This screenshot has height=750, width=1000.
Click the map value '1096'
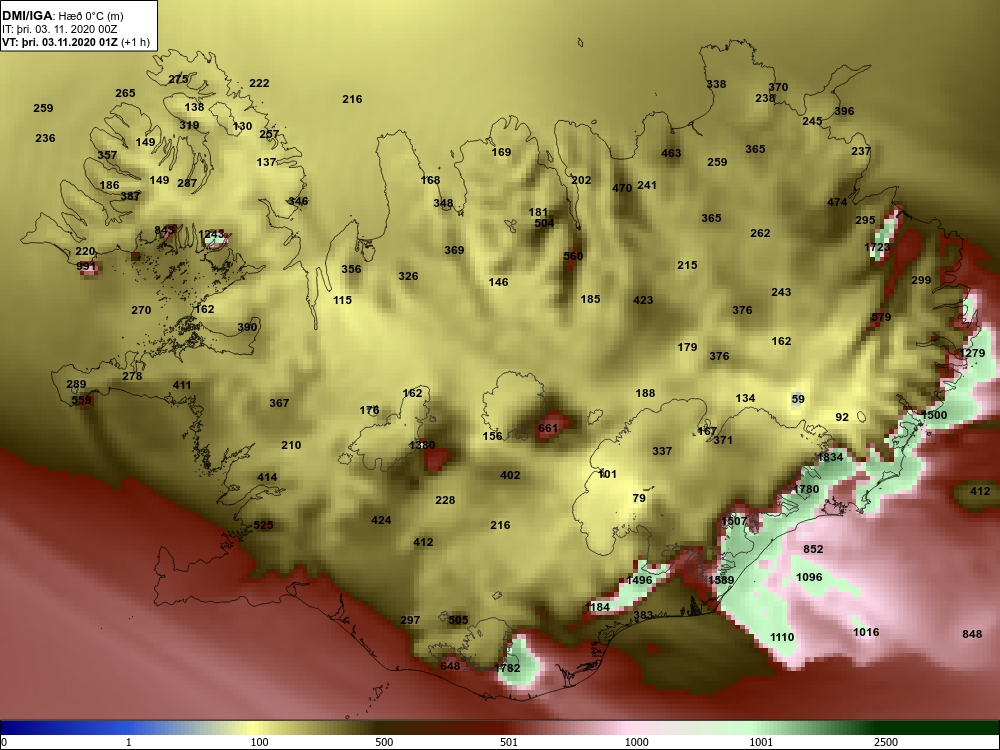809,578
